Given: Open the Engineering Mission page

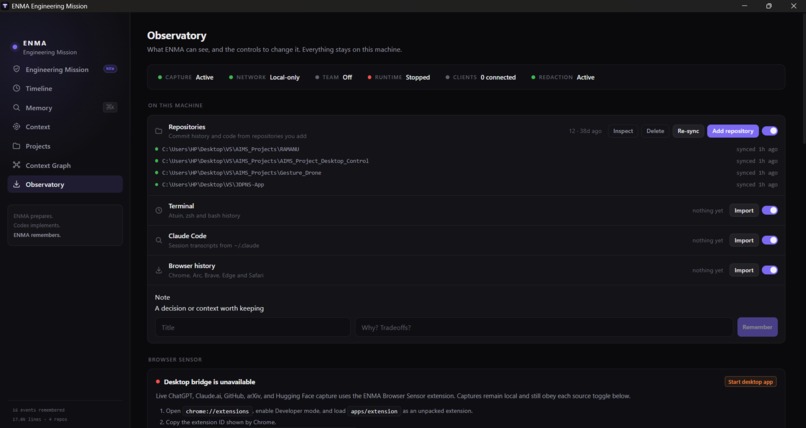Looking at the screenshot, I should coord(65,69).
